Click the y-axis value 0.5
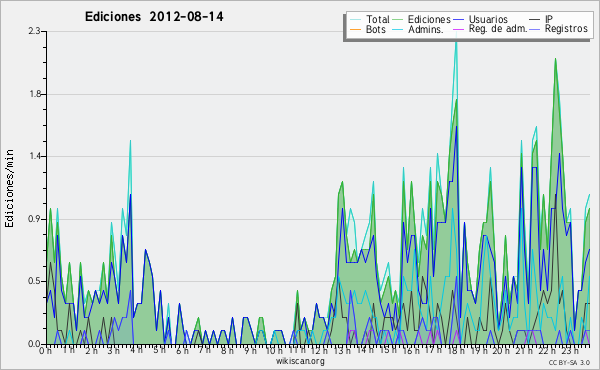 pos(34,282)
